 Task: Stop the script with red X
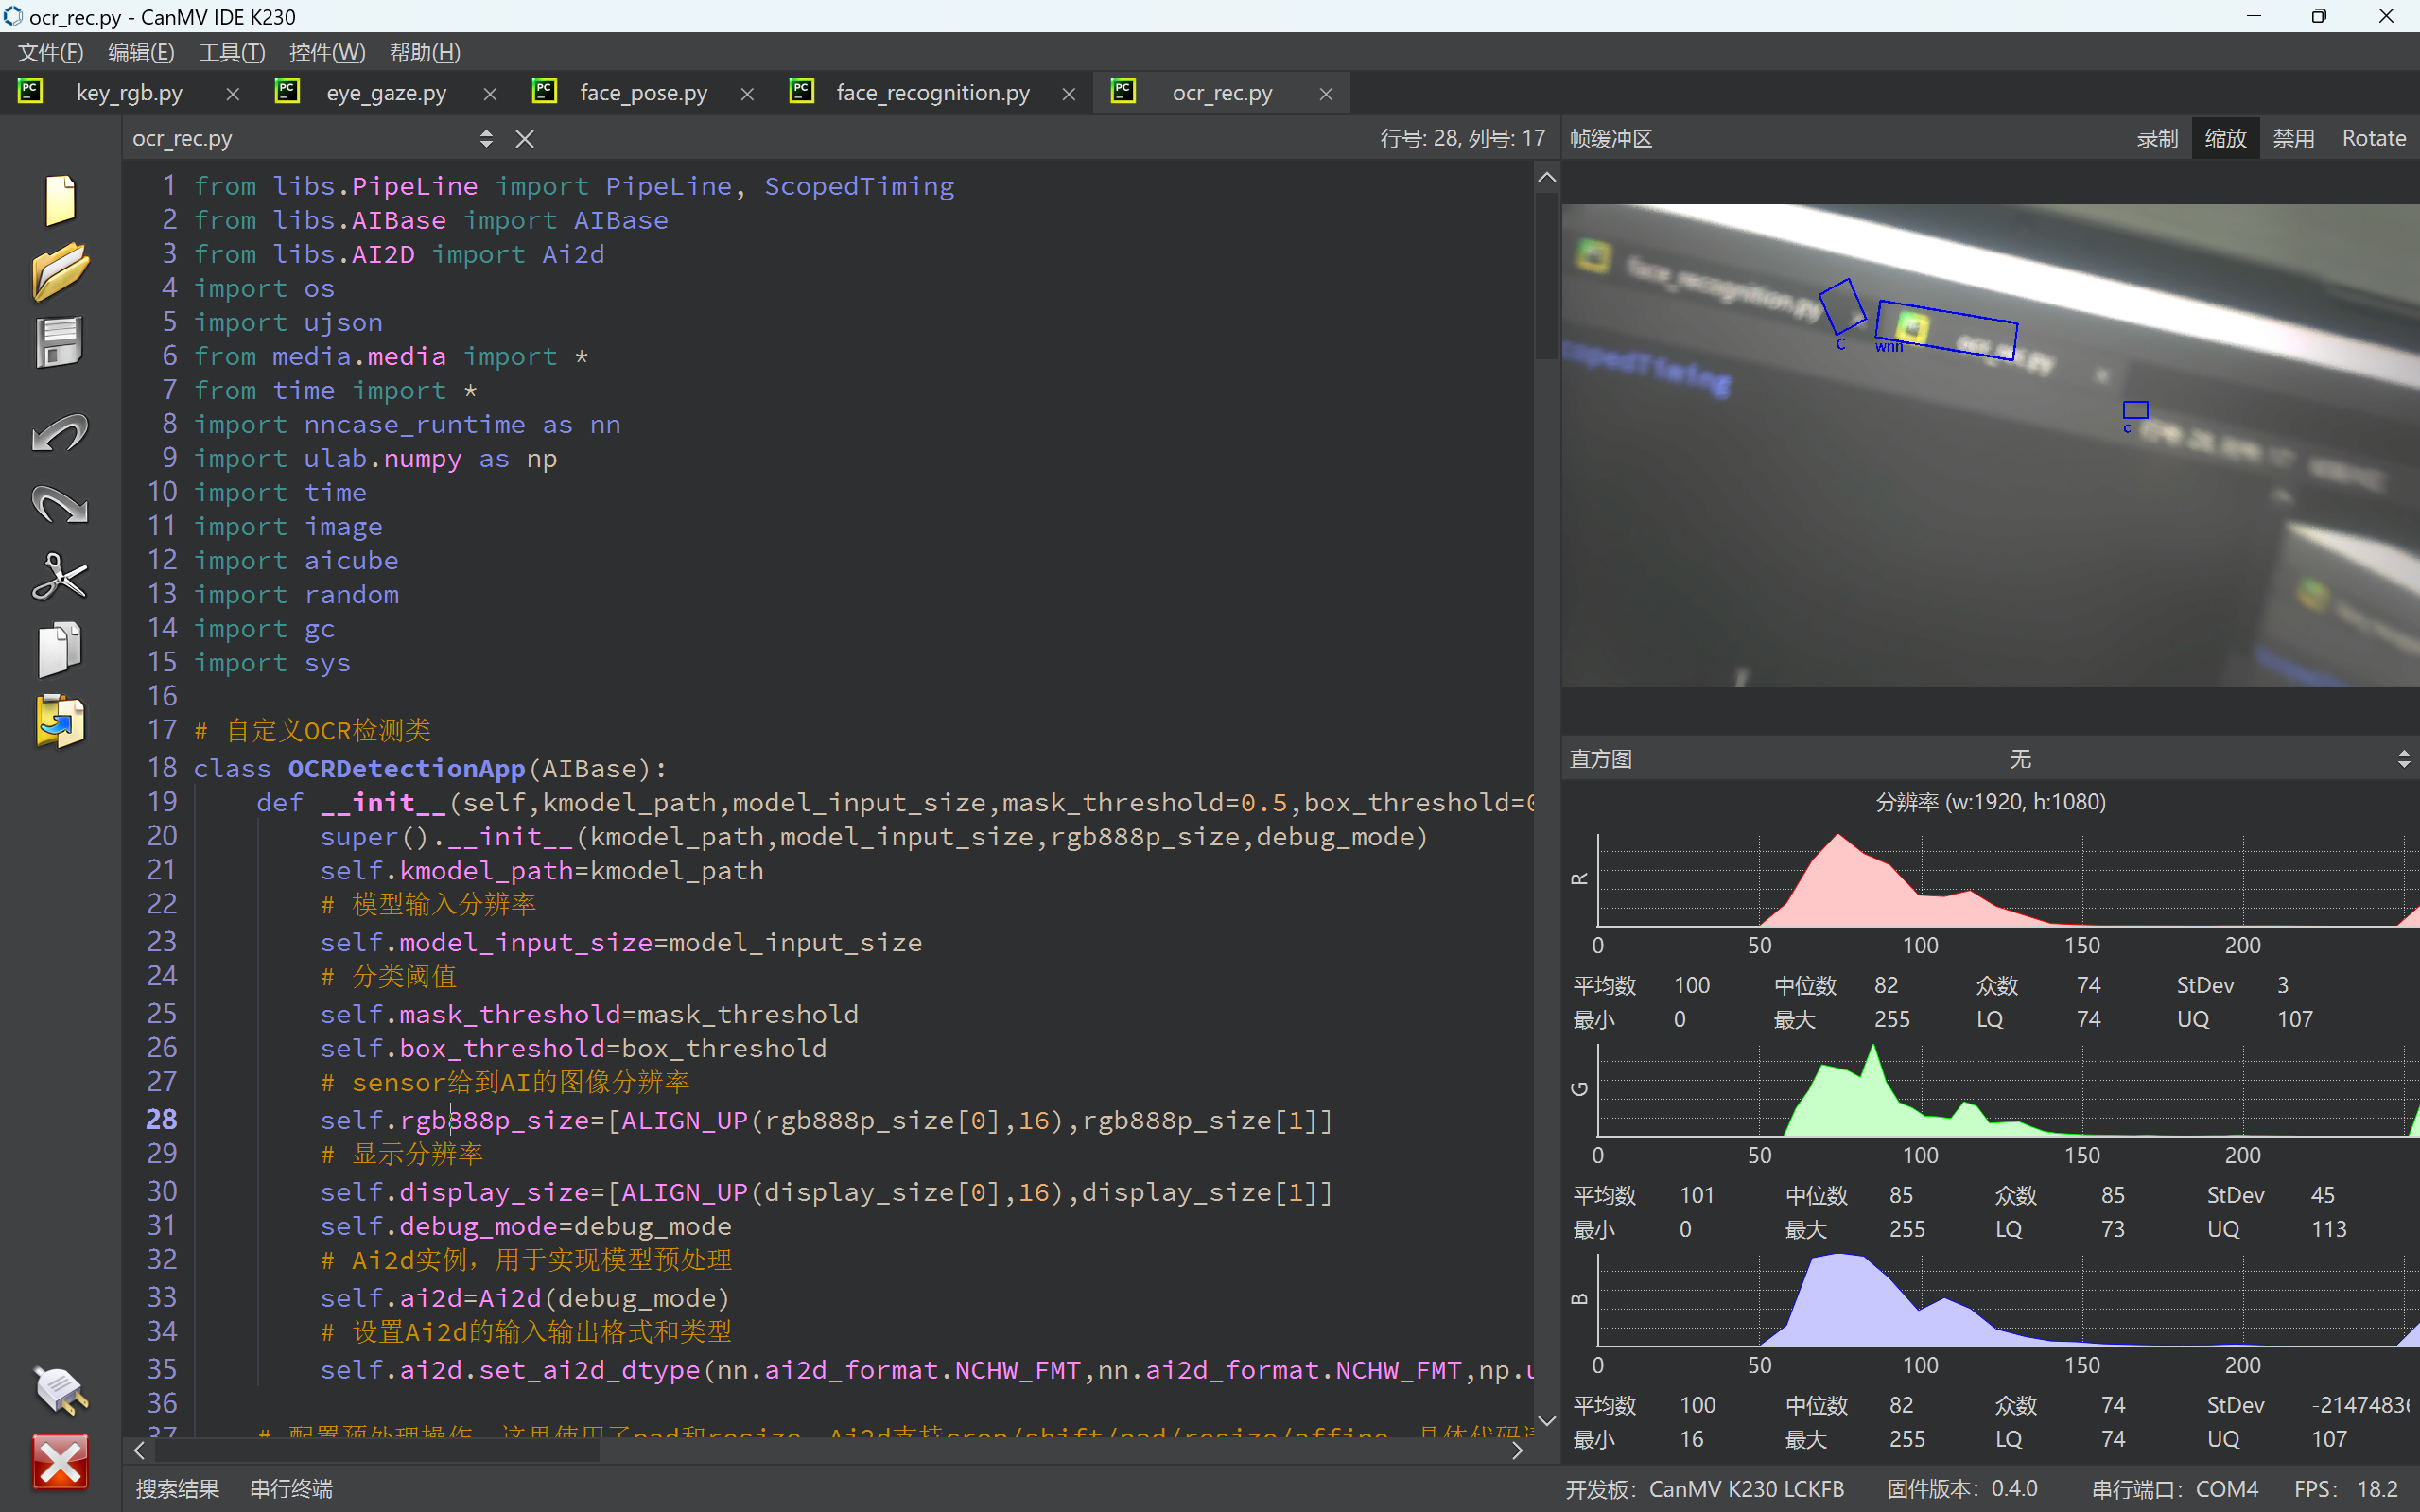[x=60, y=1462]
